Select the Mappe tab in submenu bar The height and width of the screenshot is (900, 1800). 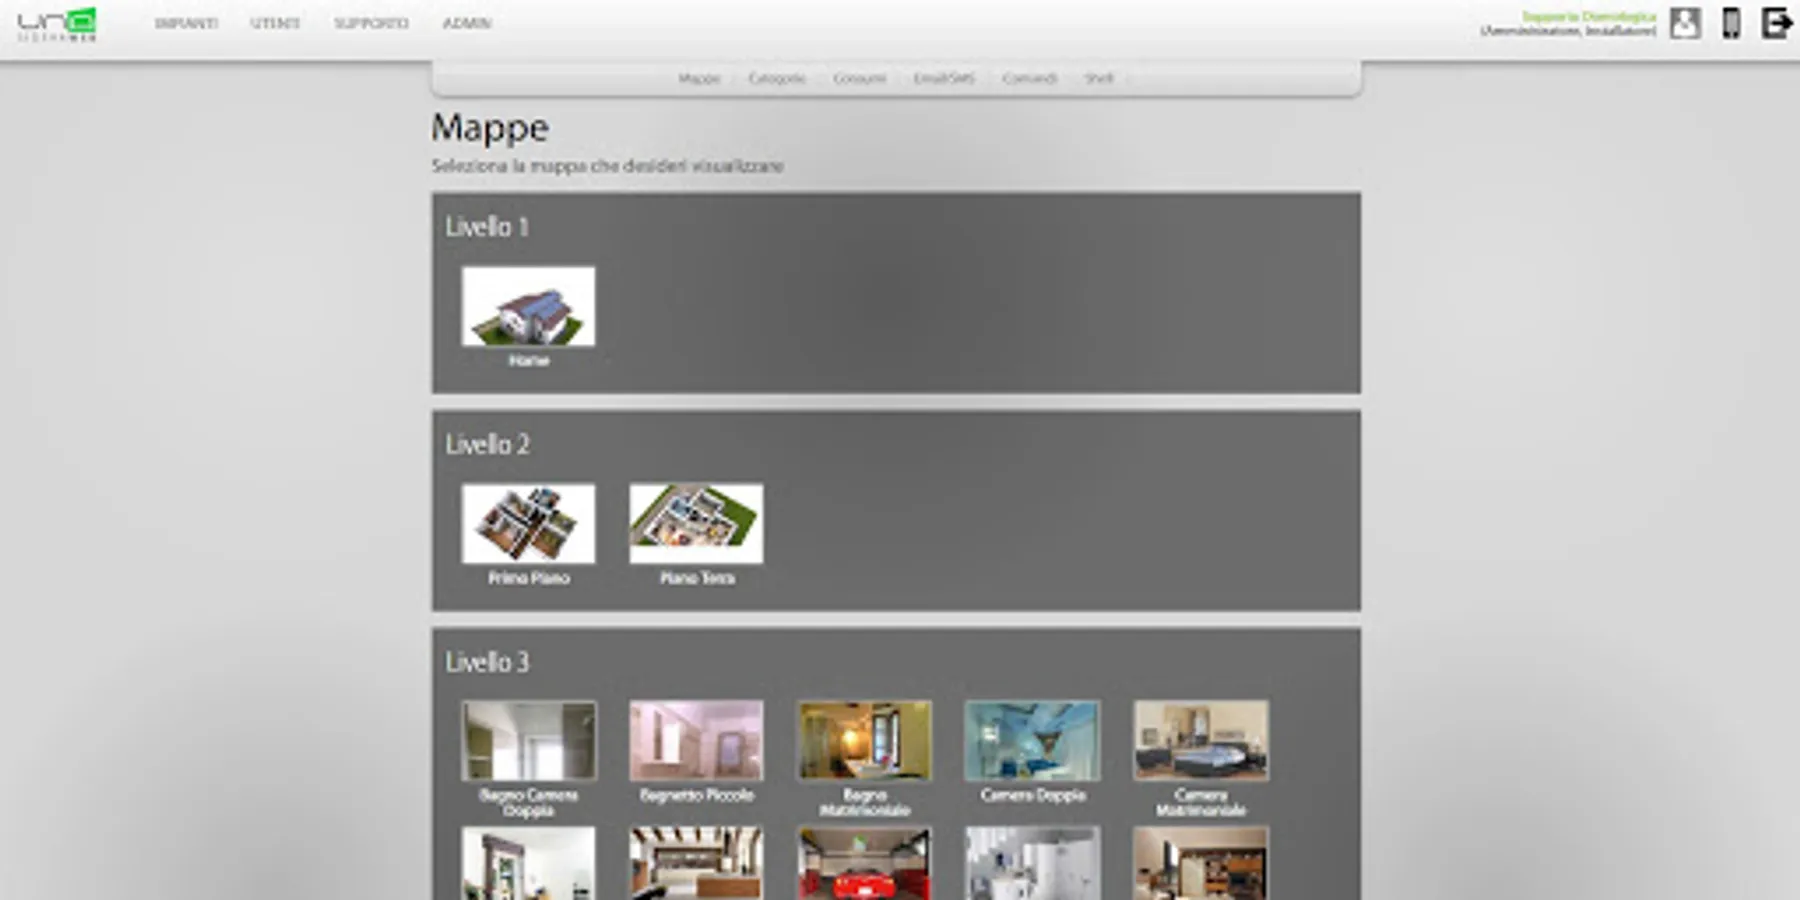pos(699,78)
